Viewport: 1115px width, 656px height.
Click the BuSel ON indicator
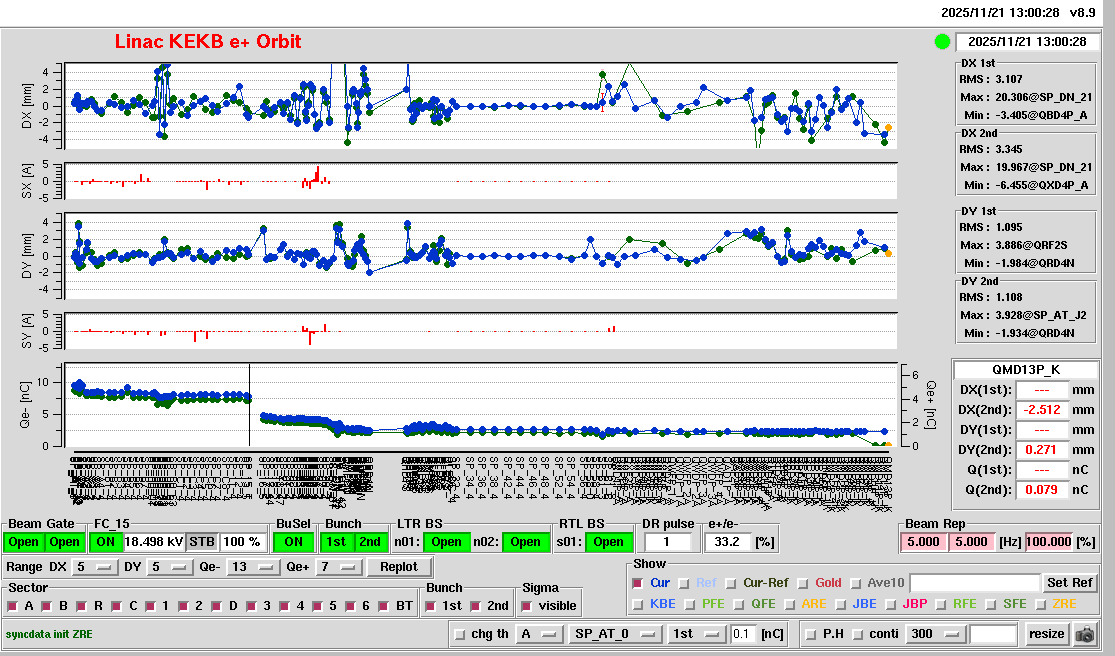click(292, 542)
